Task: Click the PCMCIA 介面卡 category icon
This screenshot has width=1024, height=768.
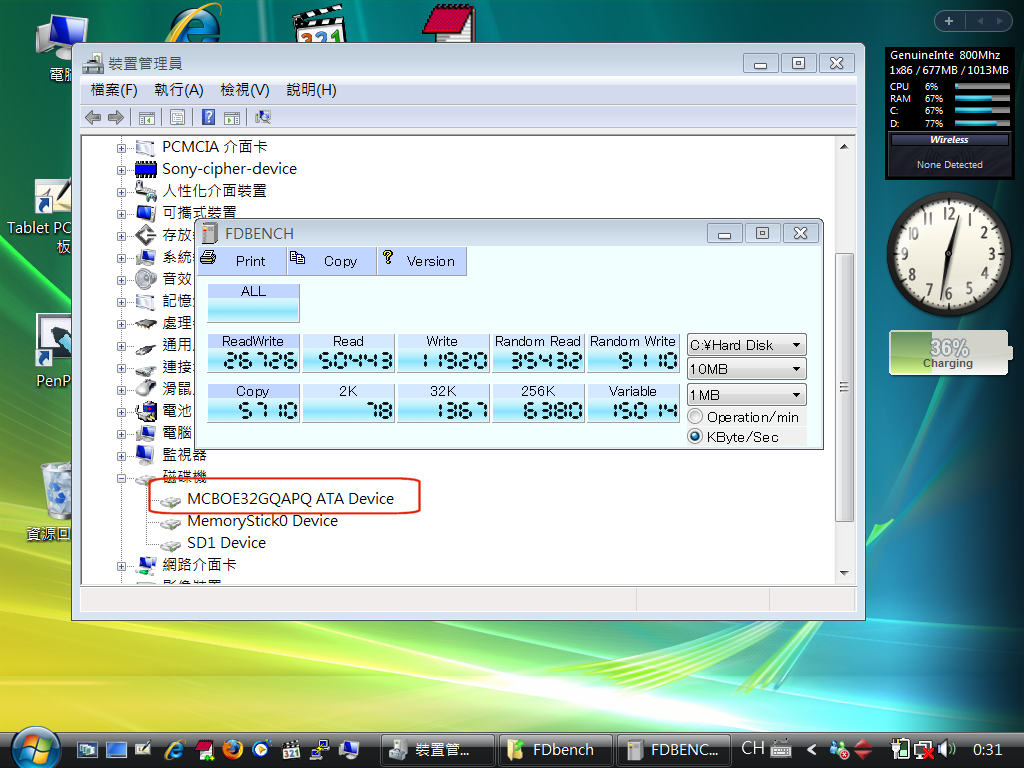Action: click(146, 148)
